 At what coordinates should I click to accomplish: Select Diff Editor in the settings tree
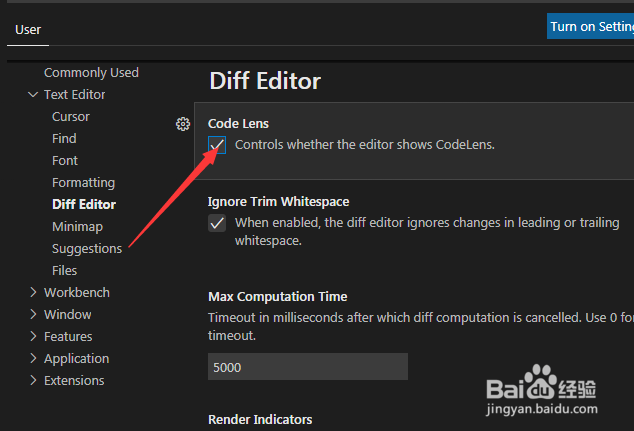(84, 205)
